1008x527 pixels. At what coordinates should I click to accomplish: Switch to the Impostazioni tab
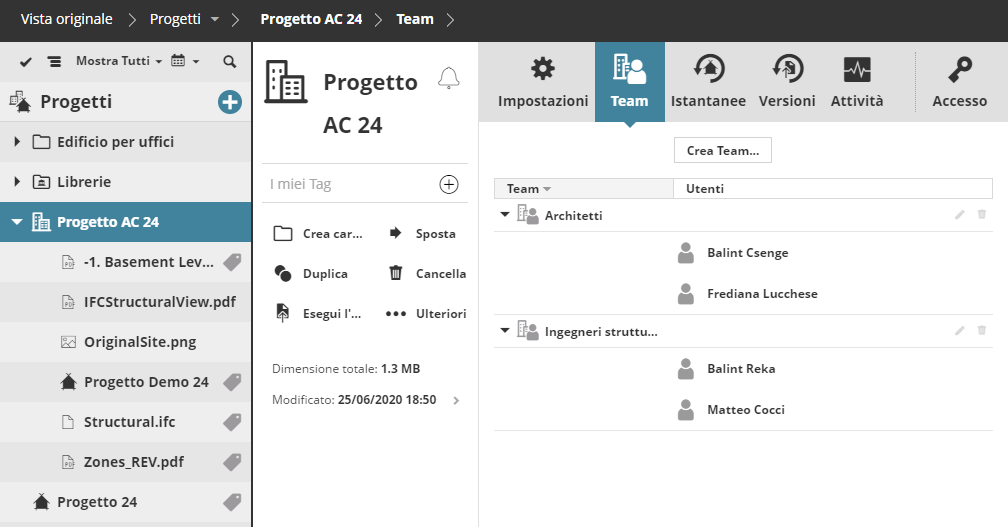[x=543, y=82]
